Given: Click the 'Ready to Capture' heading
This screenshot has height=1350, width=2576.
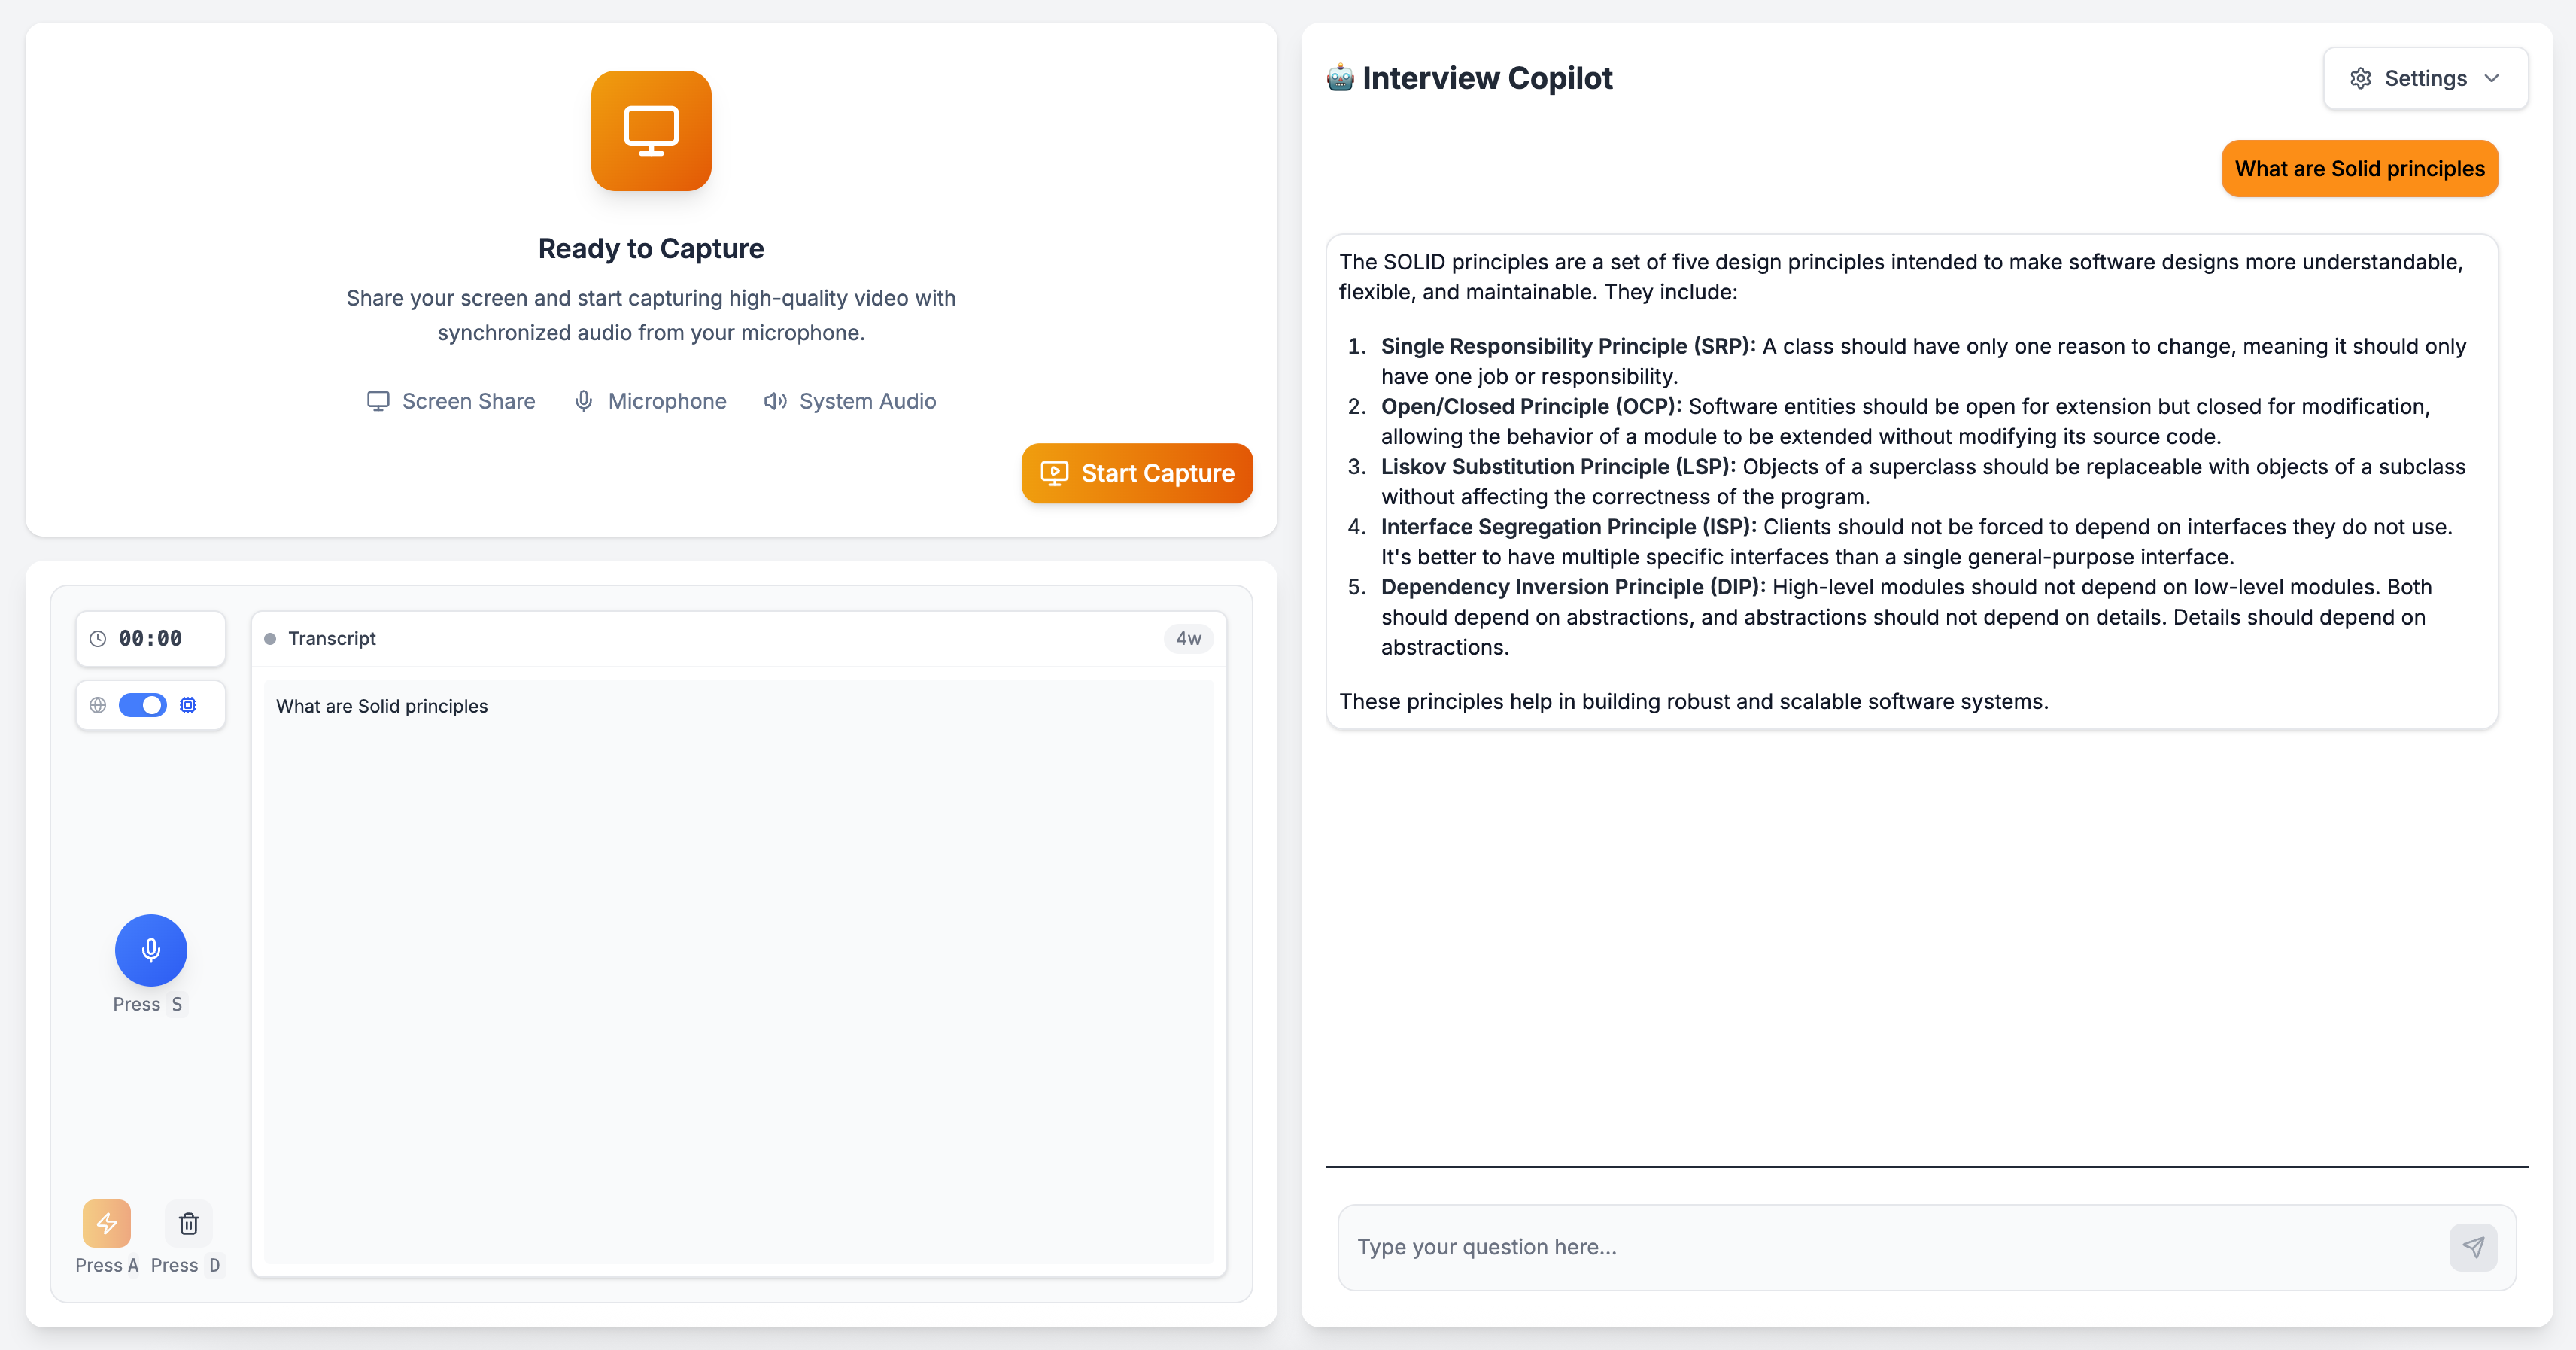Looking at the screenshot, I should [651, 248].
